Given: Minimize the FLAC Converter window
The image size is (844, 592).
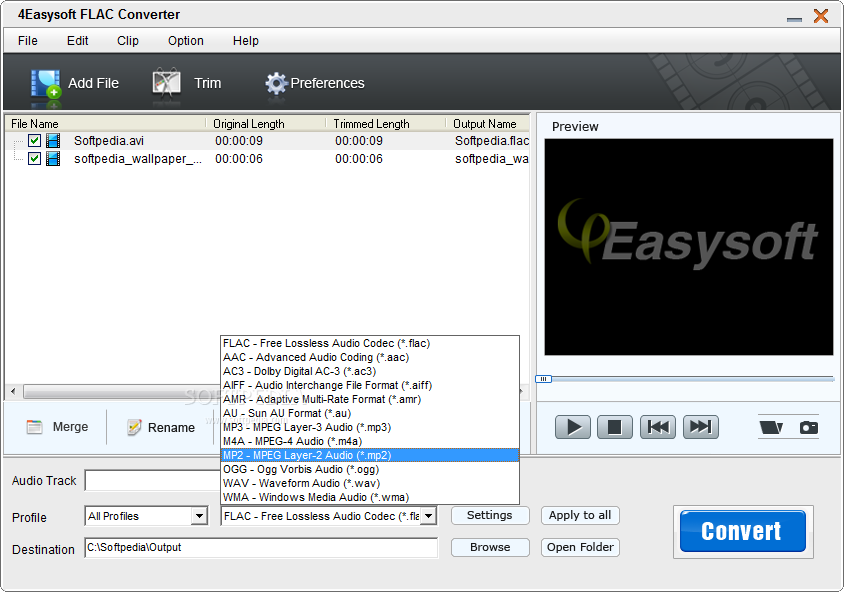Looking at the screenshot, I should click(794, 19).
